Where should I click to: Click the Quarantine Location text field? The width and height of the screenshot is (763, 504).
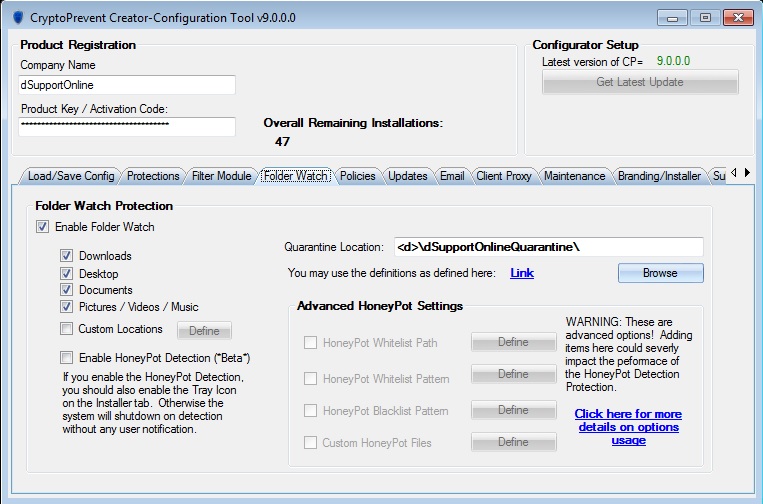[548, 247]
